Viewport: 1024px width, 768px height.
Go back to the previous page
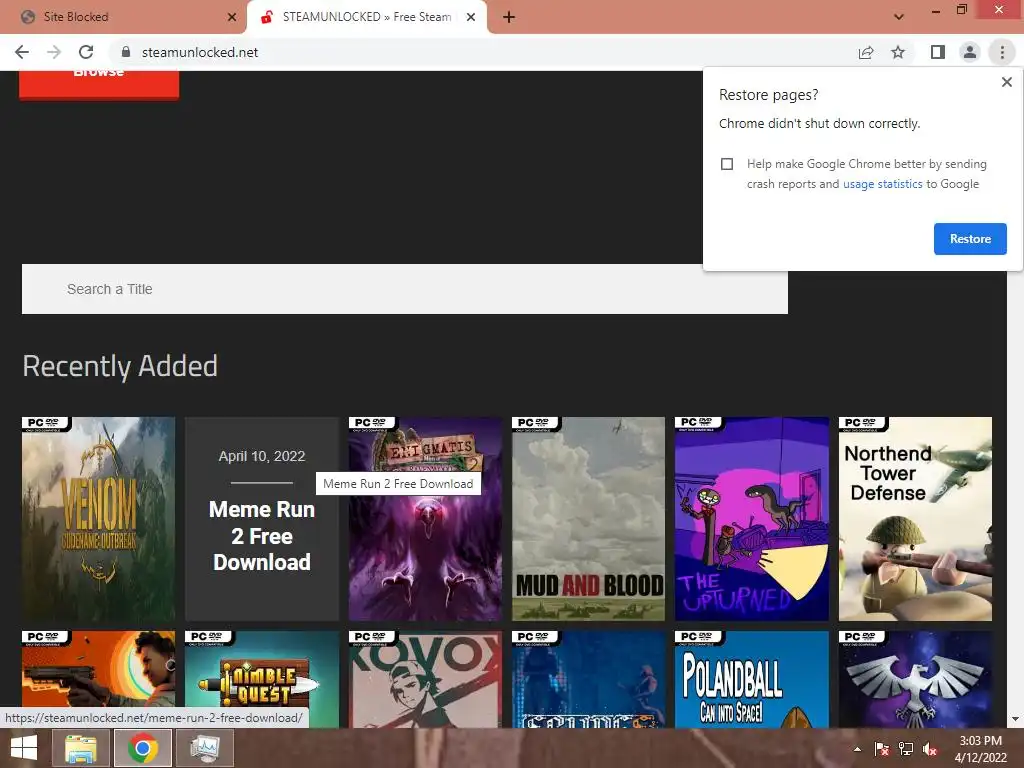coord(22,52)
